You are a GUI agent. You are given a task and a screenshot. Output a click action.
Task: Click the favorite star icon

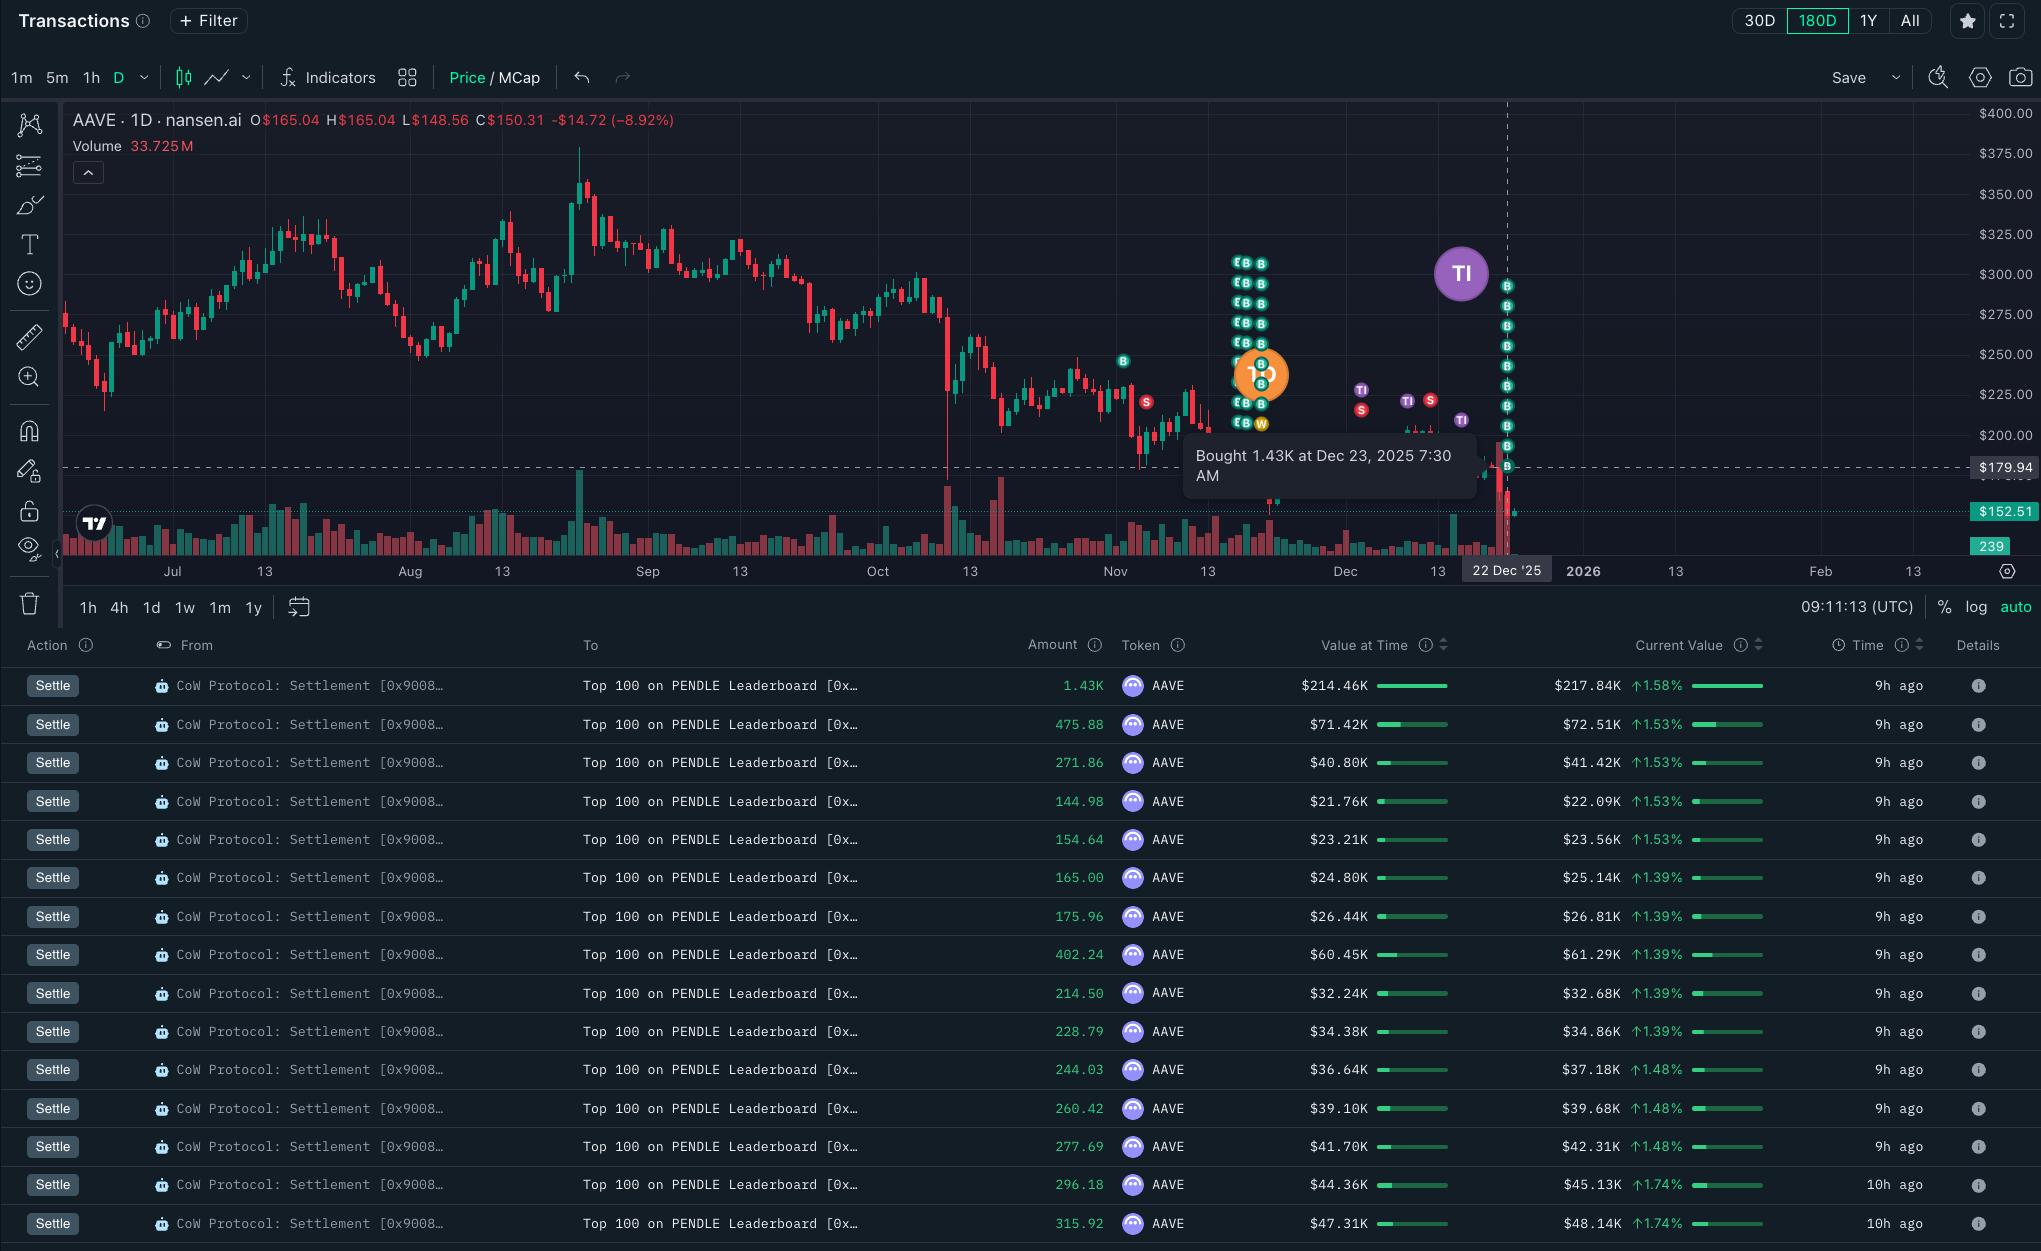1967,21
